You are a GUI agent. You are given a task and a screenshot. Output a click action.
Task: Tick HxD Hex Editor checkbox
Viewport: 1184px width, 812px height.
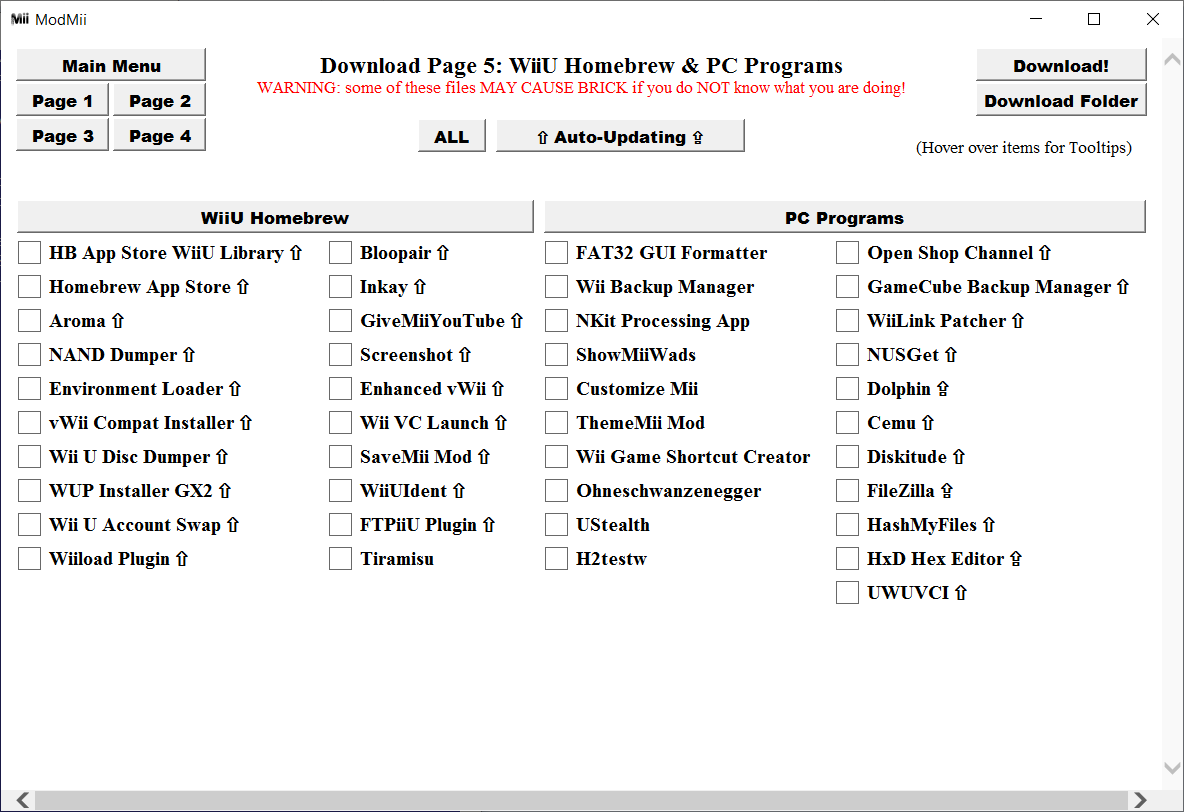pyautogui.click(x=847, y=559)
